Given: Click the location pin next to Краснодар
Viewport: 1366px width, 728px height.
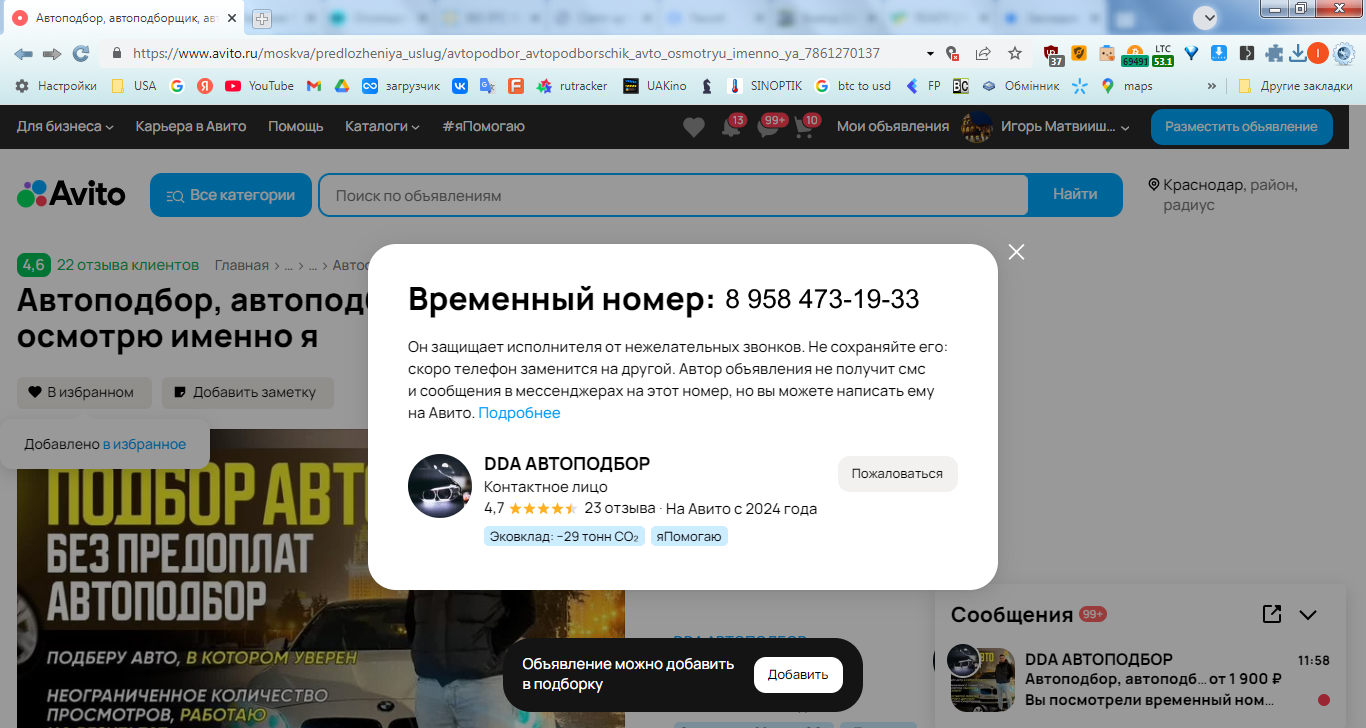Looking at the screenshot, I should click(x=1154, y=185).
